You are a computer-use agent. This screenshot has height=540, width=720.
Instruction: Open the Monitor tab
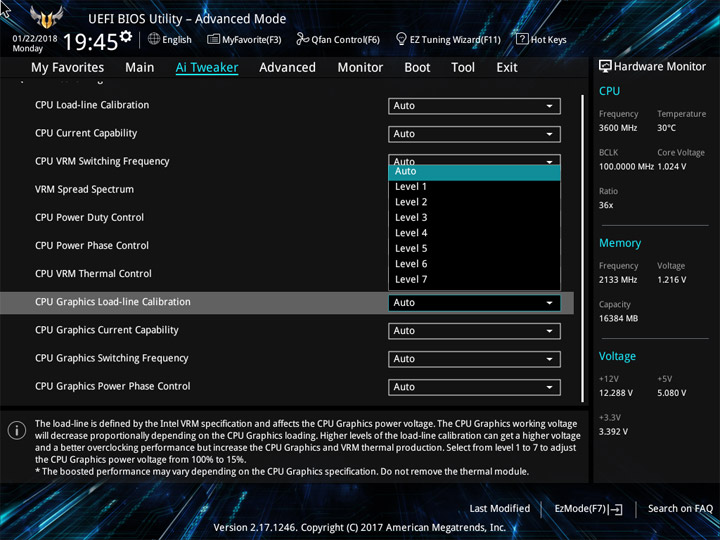tap(360, 68)
